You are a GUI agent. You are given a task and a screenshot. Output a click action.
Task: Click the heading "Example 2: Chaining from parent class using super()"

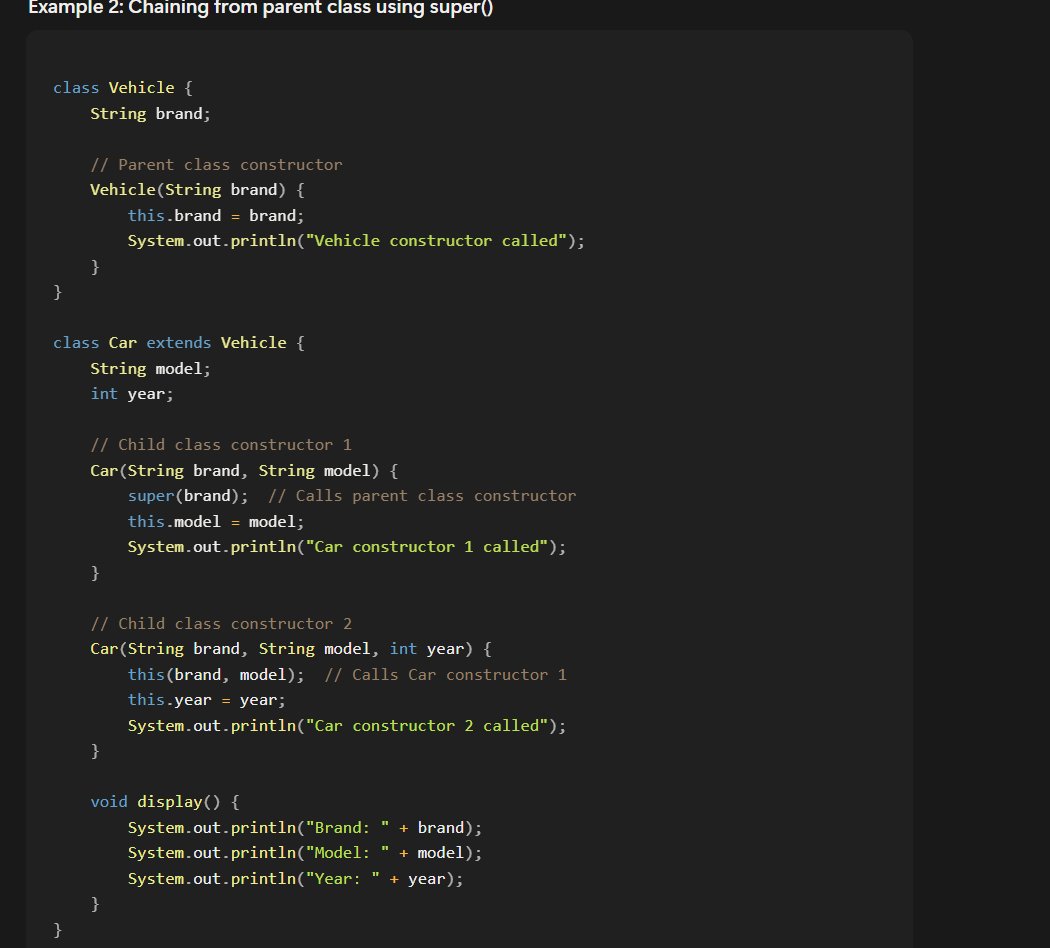[x=260, y=8]
